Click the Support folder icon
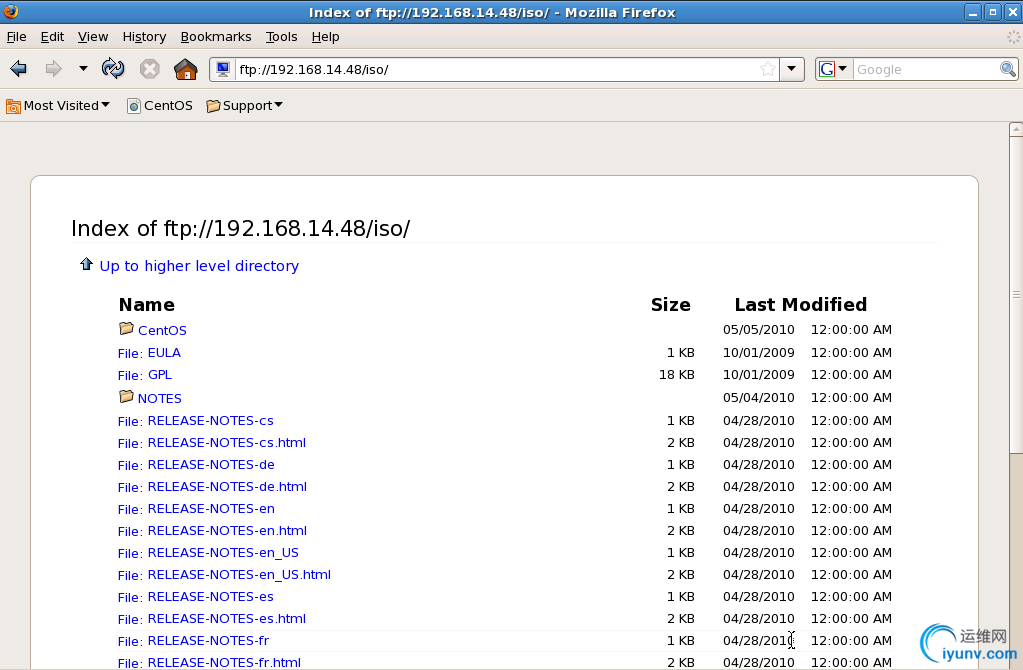The image size is (1023, 670). [x=213, y=106]
